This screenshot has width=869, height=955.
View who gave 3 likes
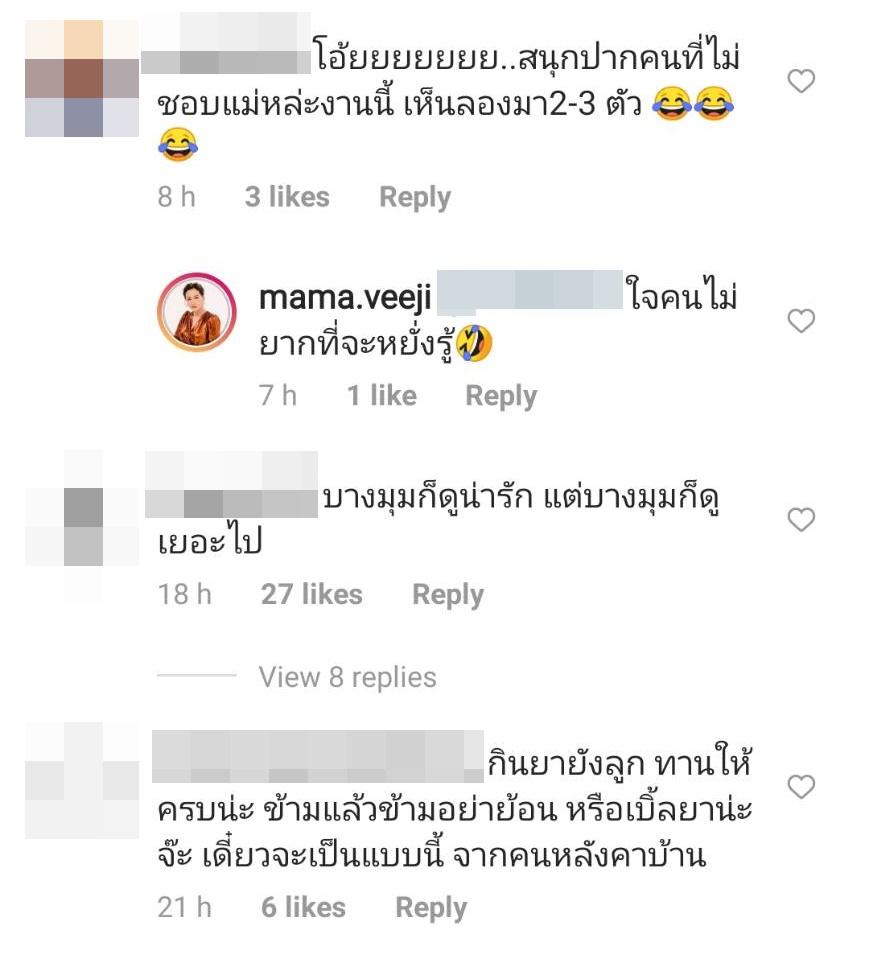coord(287,197)
